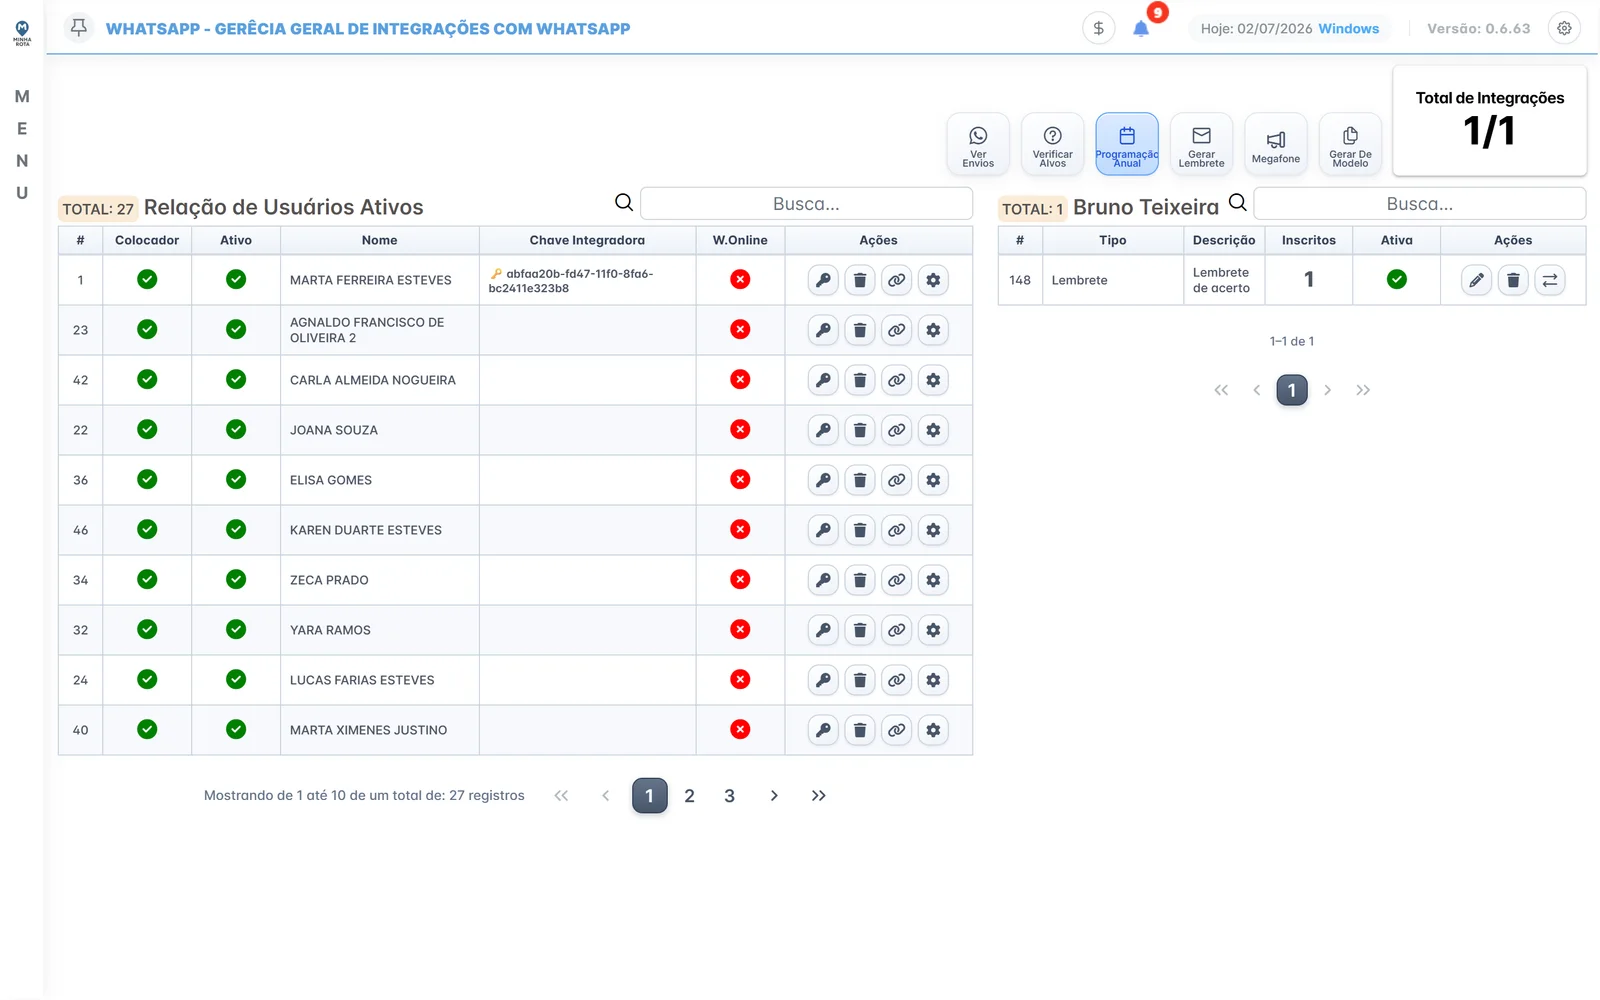Image resolution: width=1600 pixels, height=1000 pixels.
Task: Go to previous users page arrow
Action: (605, 796)
